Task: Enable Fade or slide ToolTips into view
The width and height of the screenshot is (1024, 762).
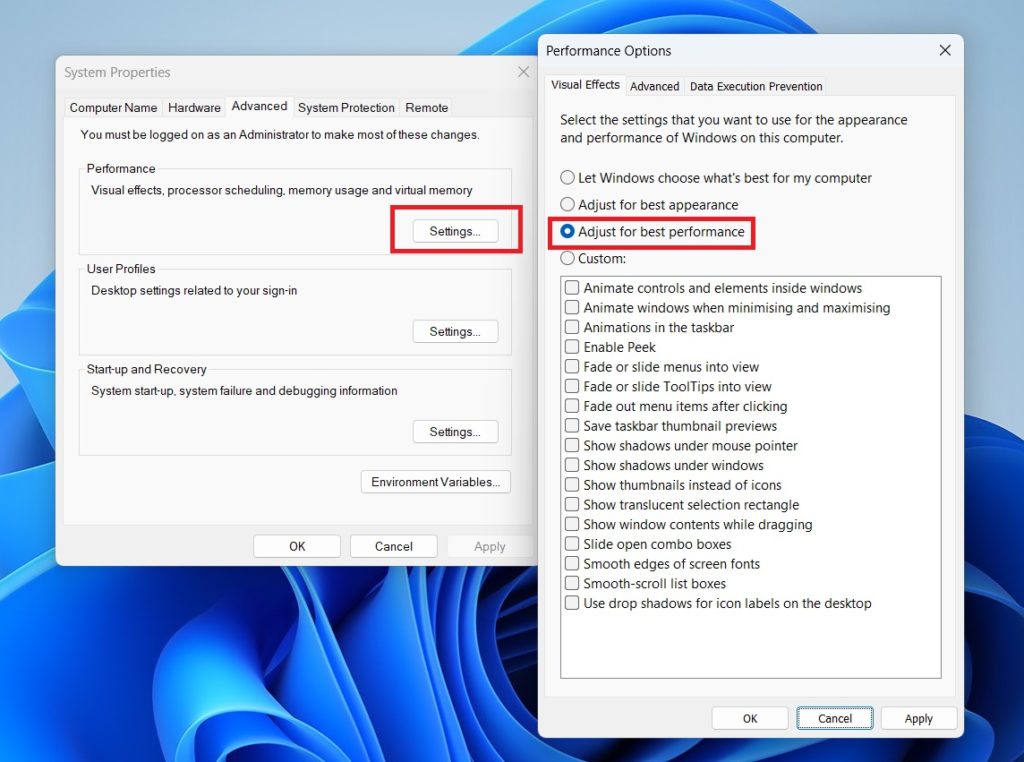Action: click(572, 386)
